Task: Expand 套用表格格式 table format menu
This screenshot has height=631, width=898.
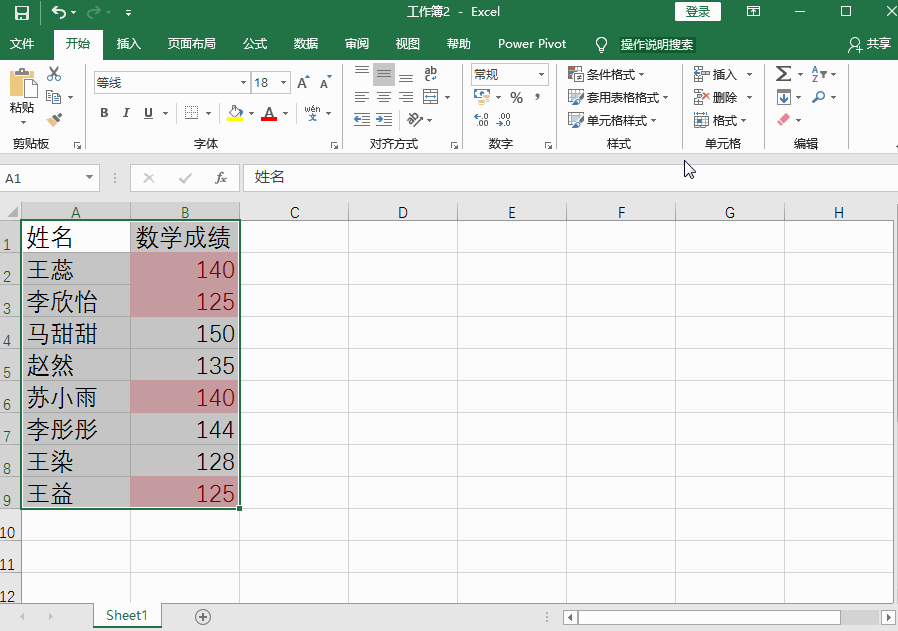Action: [618, 97]
